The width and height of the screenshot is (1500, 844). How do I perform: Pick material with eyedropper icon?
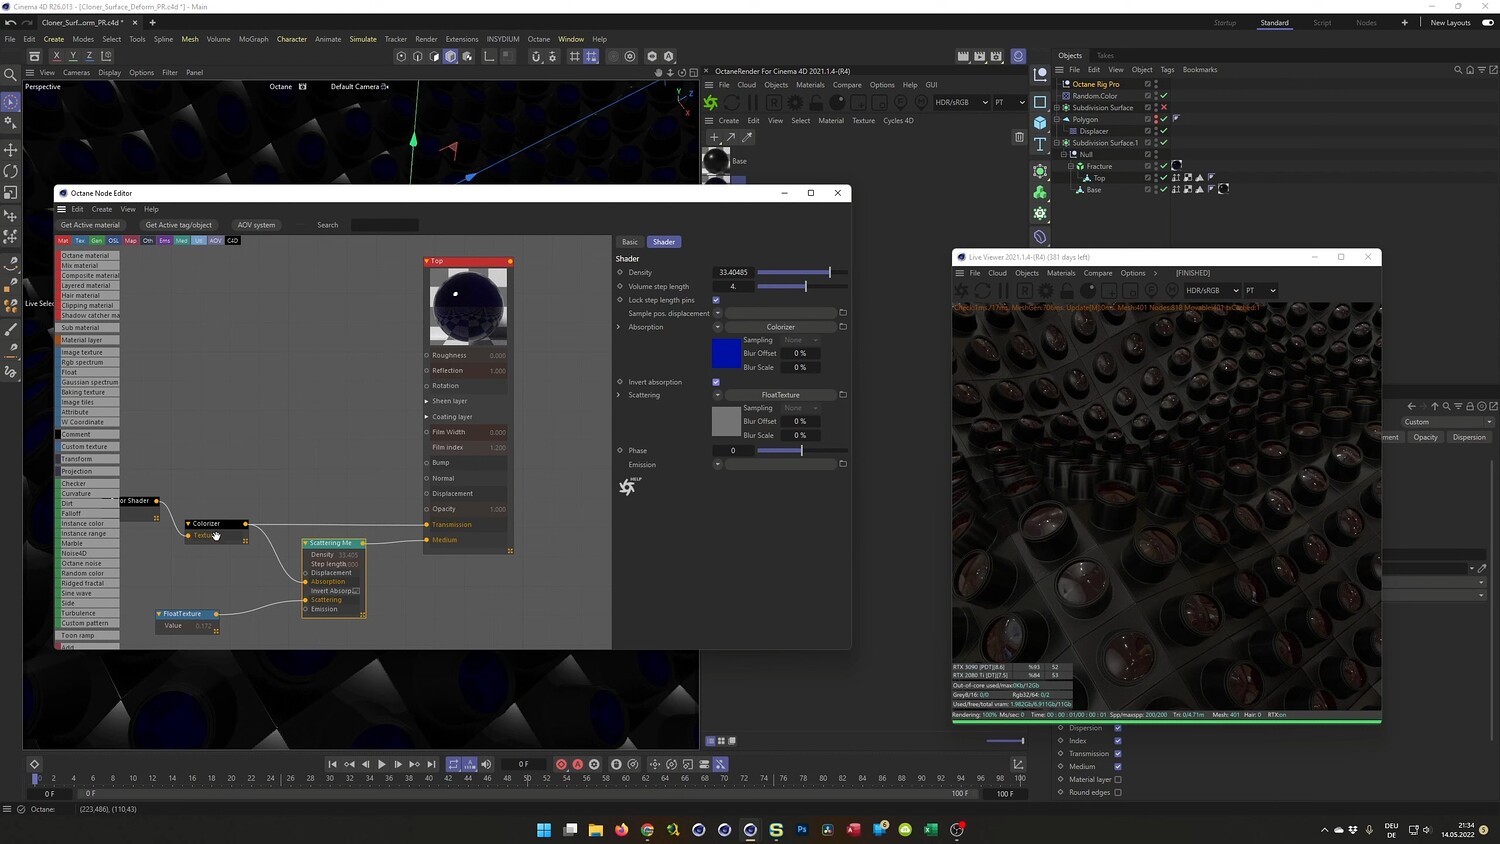pos(747,137)
